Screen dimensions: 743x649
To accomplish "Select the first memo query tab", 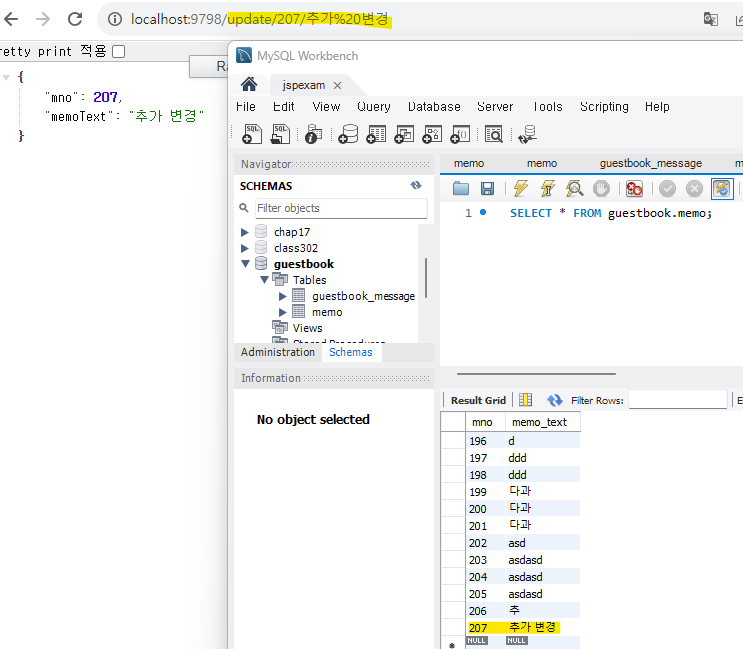I will 469,163.
